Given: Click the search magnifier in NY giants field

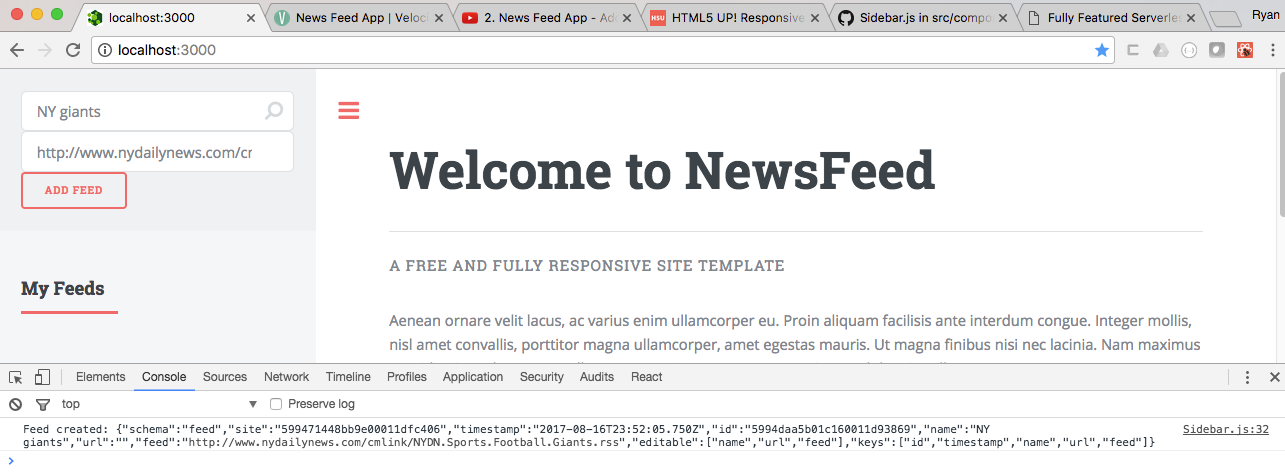Looking at the screenshot, I should [x=273, y=111].
